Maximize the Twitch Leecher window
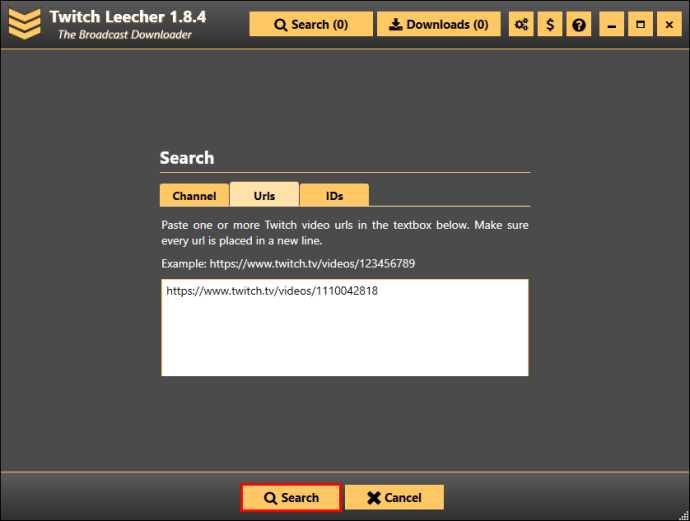Screen dimensions: 690x521 tap(640, 24)
